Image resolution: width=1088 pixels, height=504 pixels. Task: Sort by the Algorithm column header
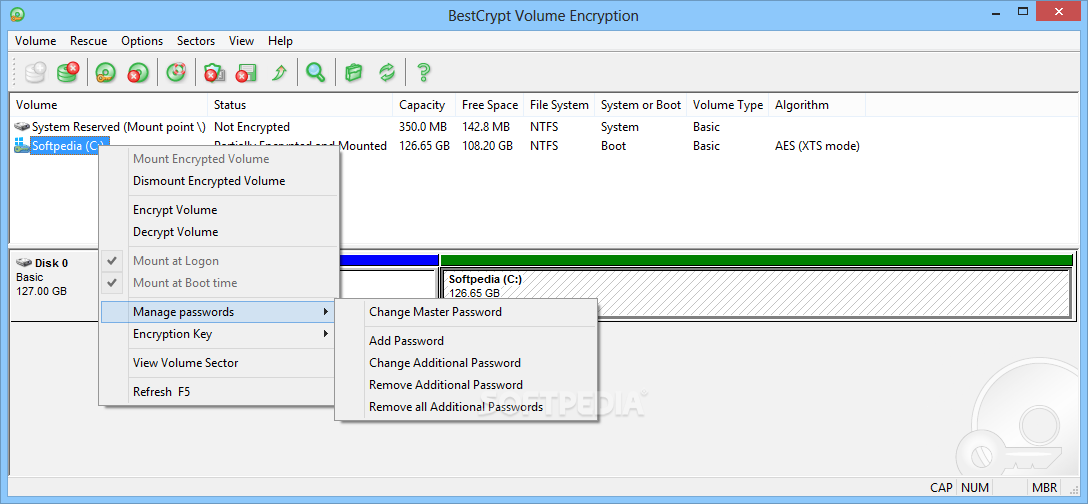817,105
